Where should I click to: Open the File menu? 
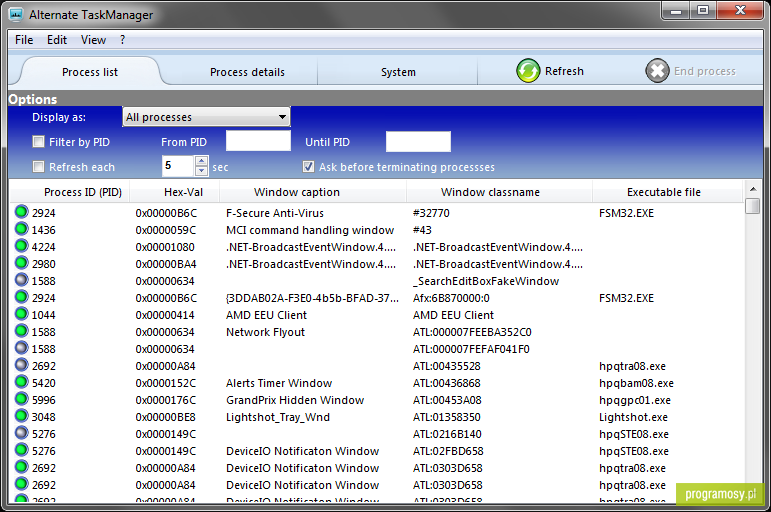[x=24, y=40]
